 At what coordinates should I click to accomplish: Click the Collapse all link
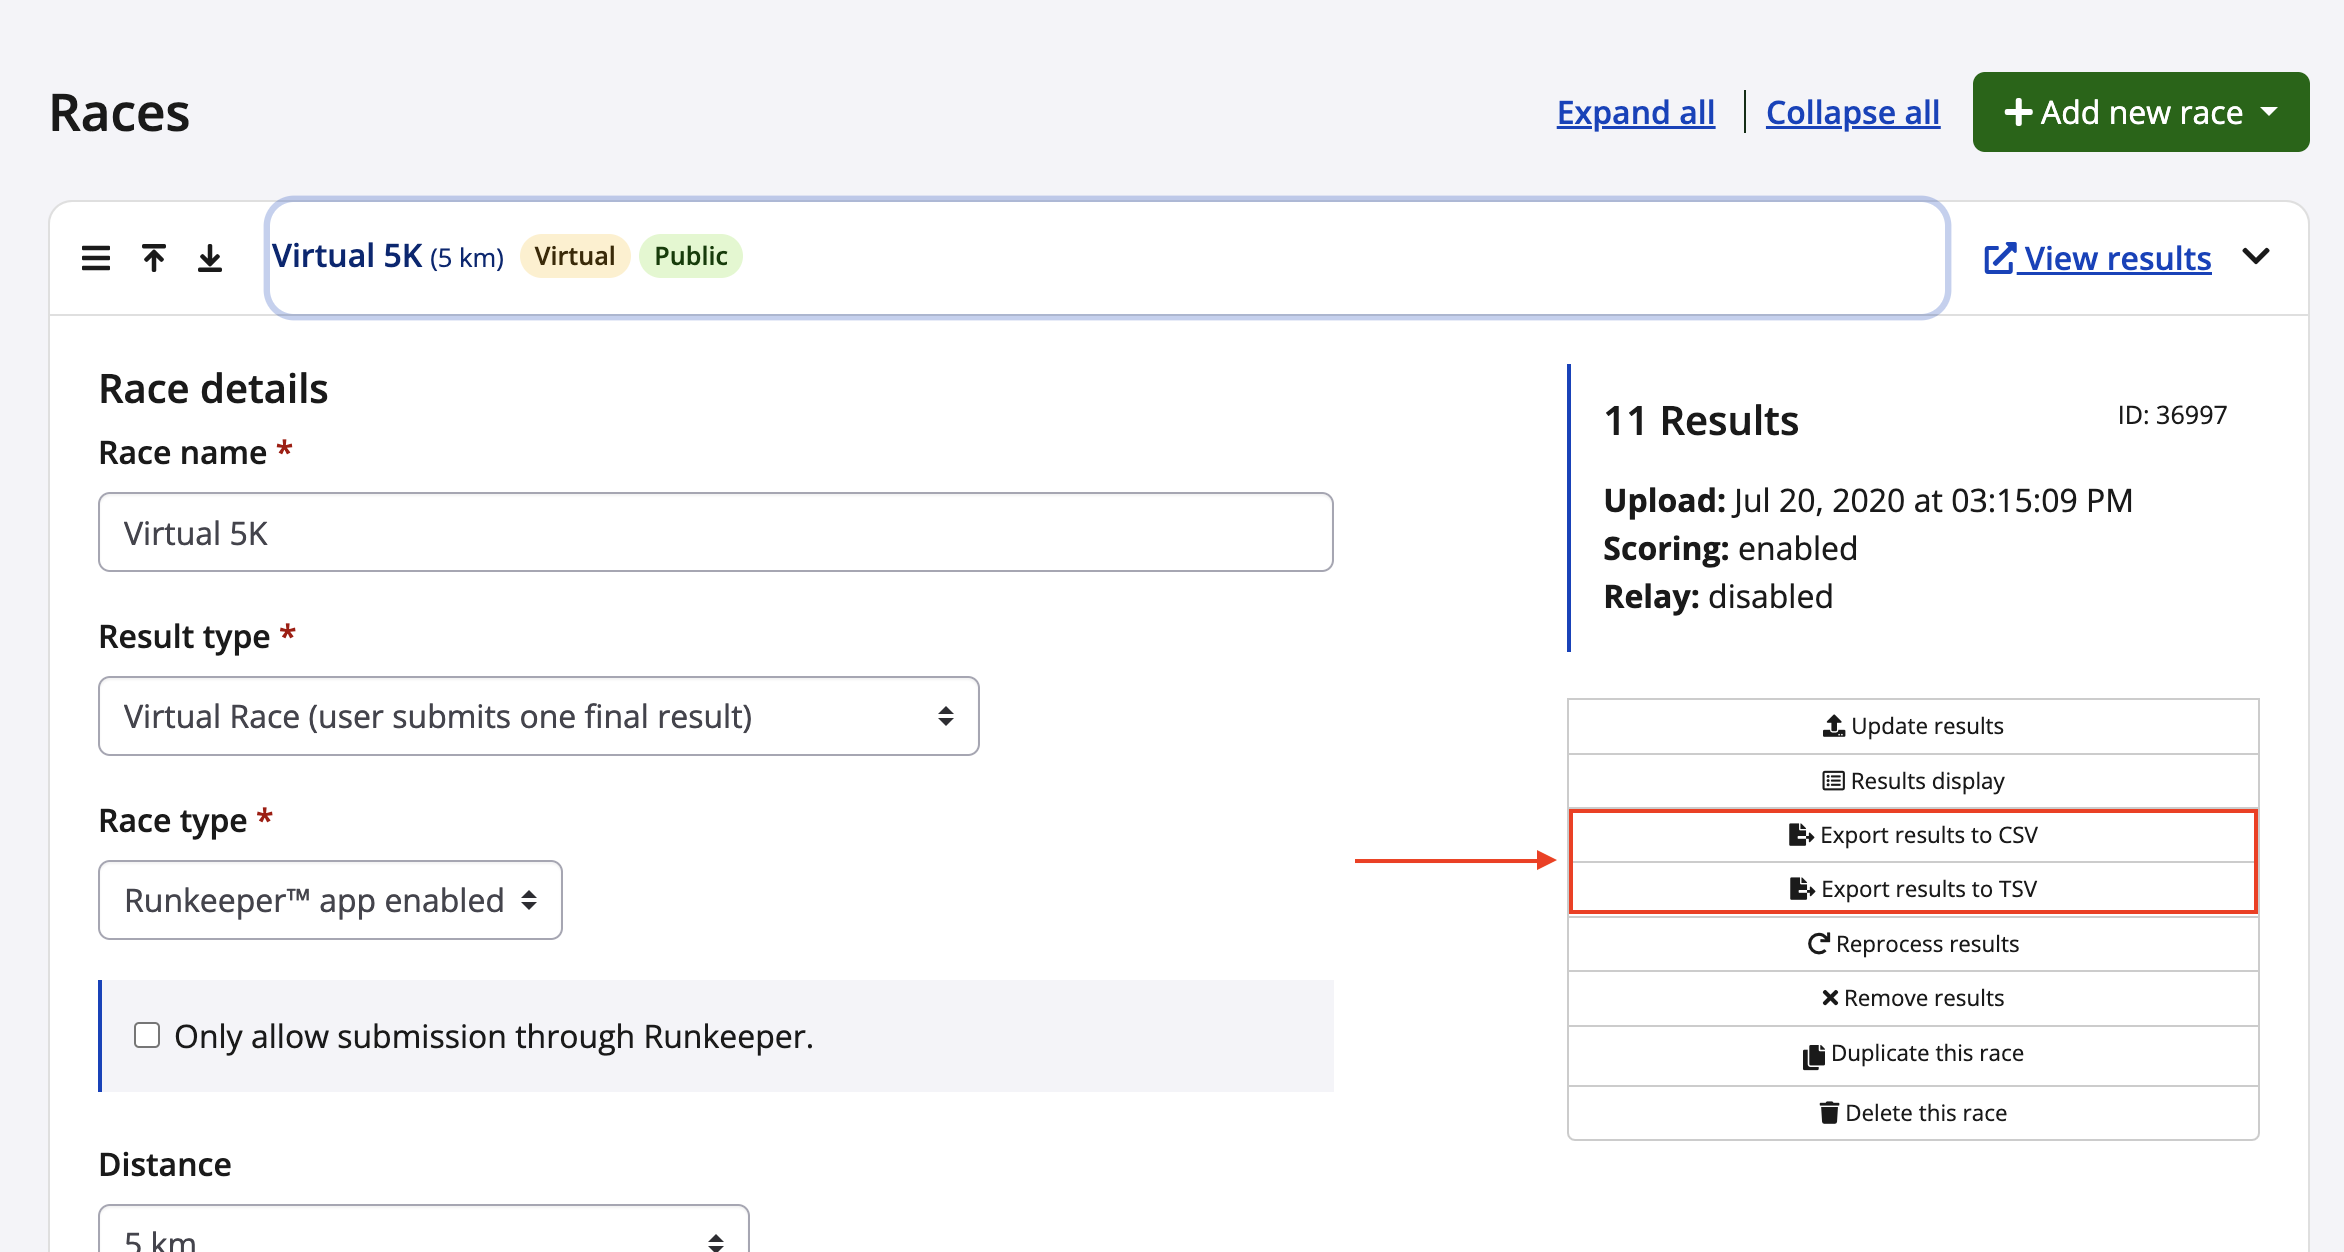coord(1852,112)
